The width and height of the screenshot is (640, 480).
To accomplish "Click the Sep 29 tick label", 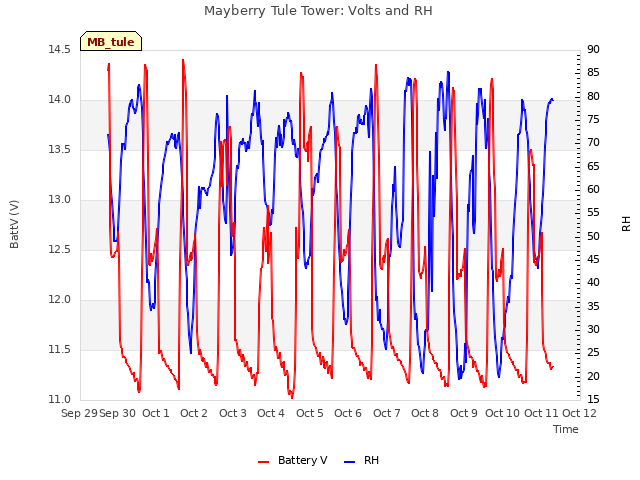I will point(79,413).
